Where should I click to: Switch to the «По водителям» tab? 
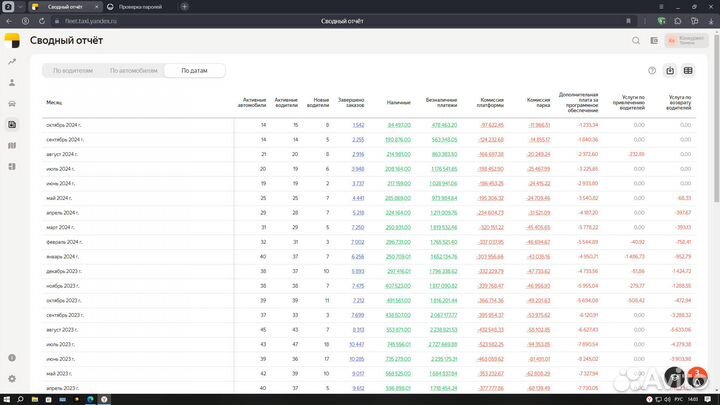(72, 71)
